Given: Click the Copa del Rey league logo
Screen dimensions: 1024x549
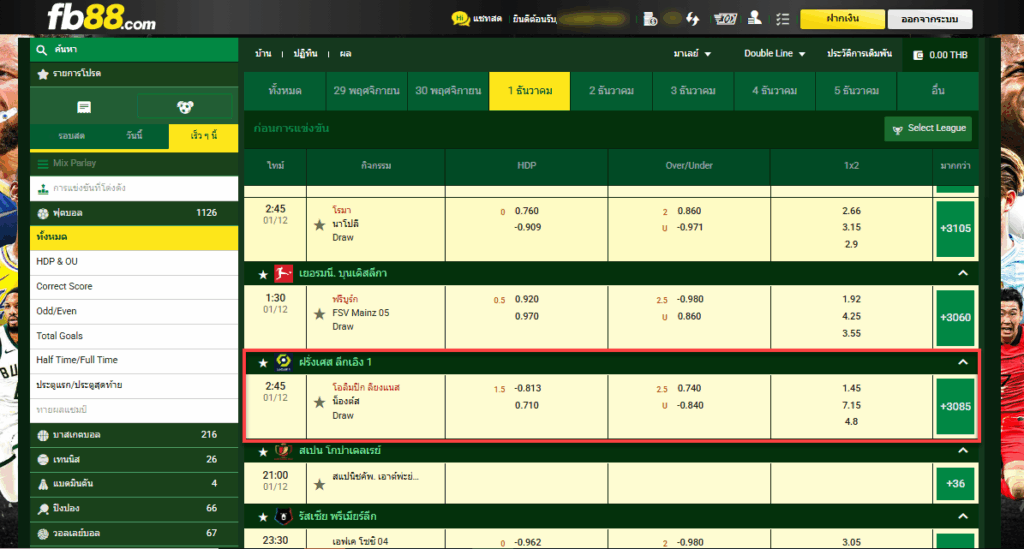Looking at the screenshot, I should 283,451.
